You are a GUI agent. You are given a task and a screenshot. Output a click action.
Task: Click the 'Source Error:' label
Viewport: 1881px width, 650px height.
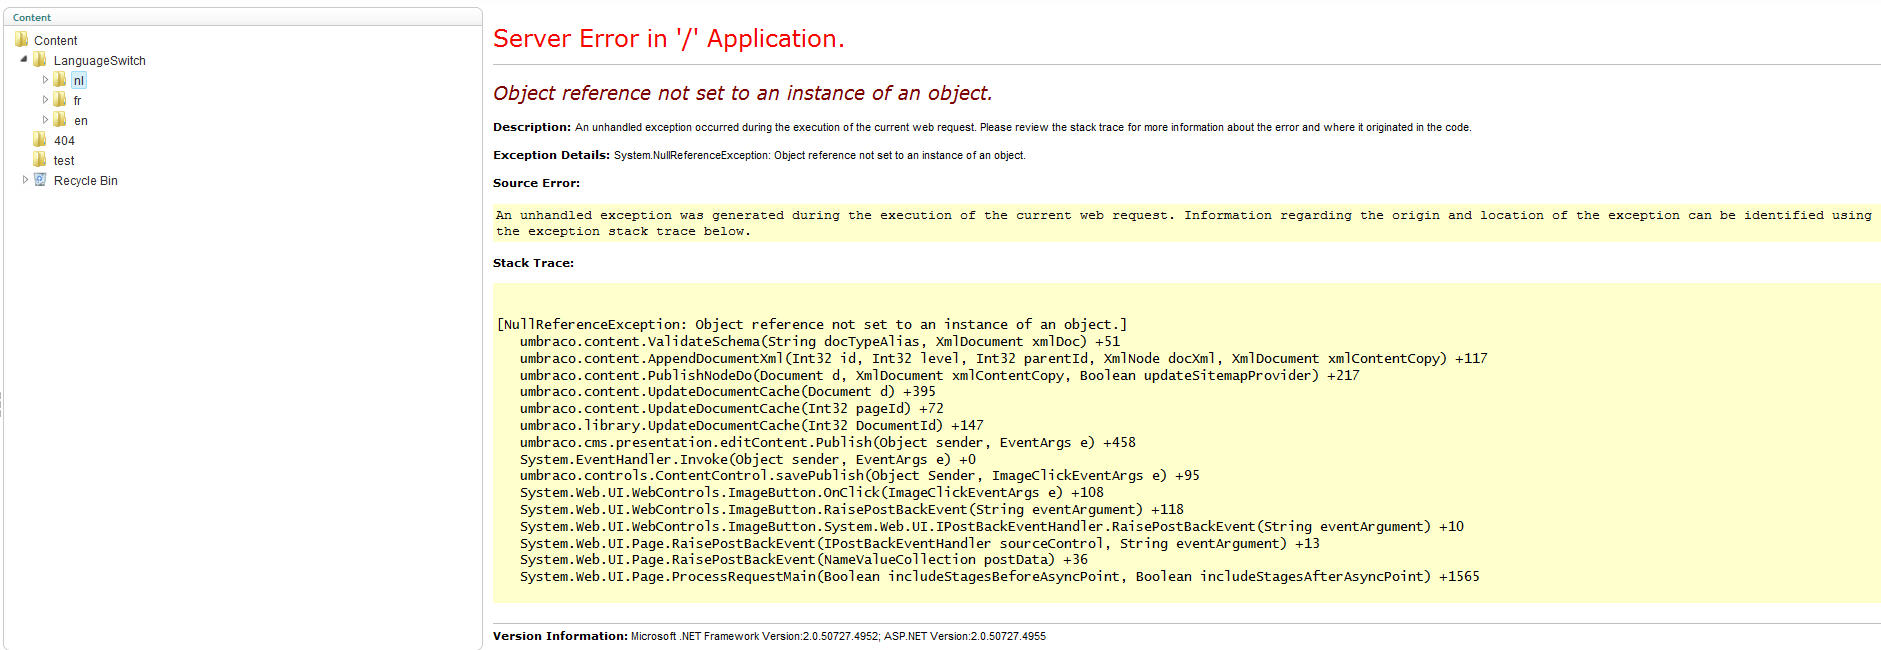click(x=536, y=183)
